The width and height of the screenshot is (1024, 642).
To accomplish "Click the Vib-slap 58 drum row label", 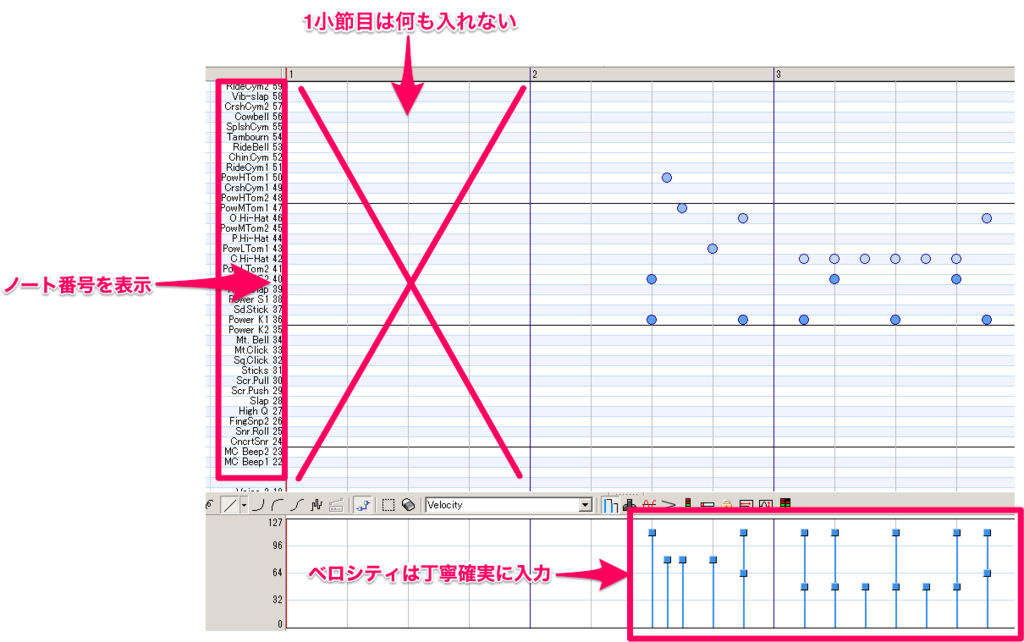I will click(x=257, y=97).
